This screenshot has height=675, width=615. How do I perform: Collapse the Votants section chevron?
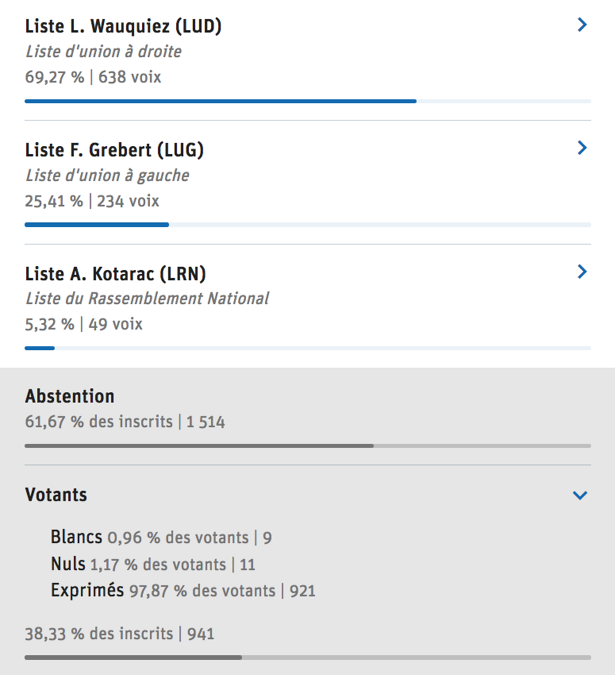580,495
